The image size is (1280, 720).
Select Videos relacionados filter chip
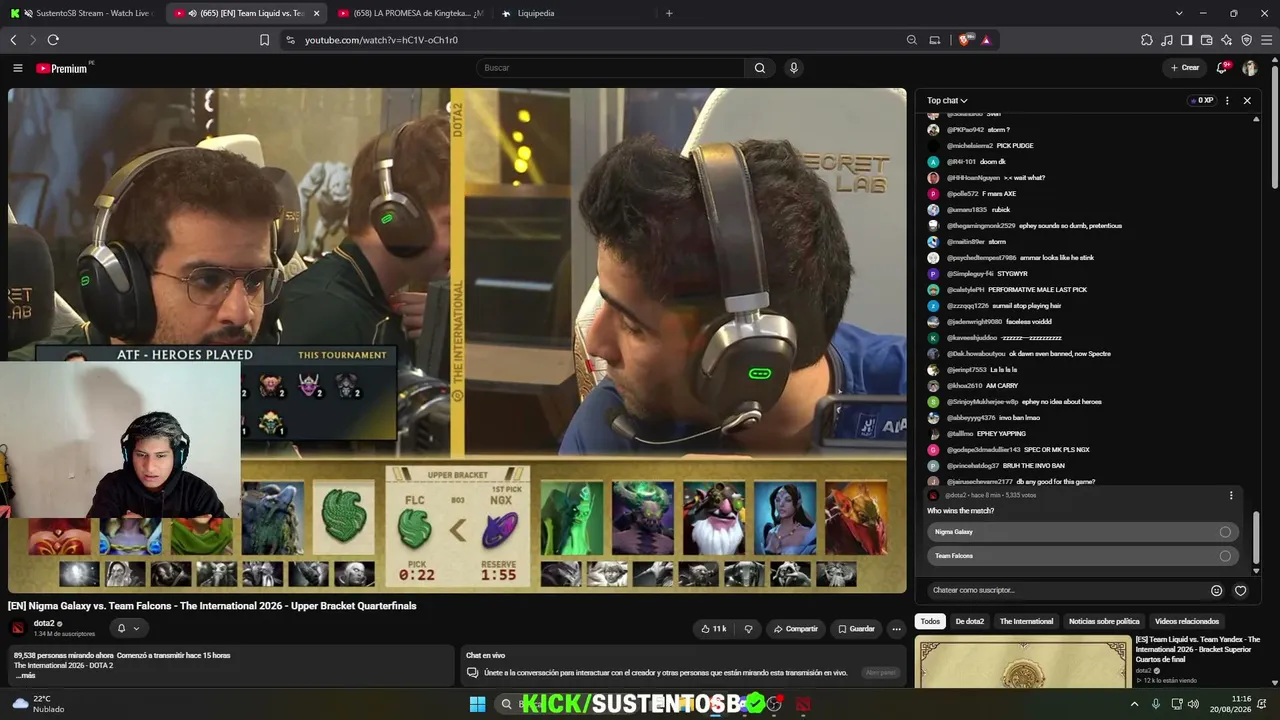point(1187,621)
